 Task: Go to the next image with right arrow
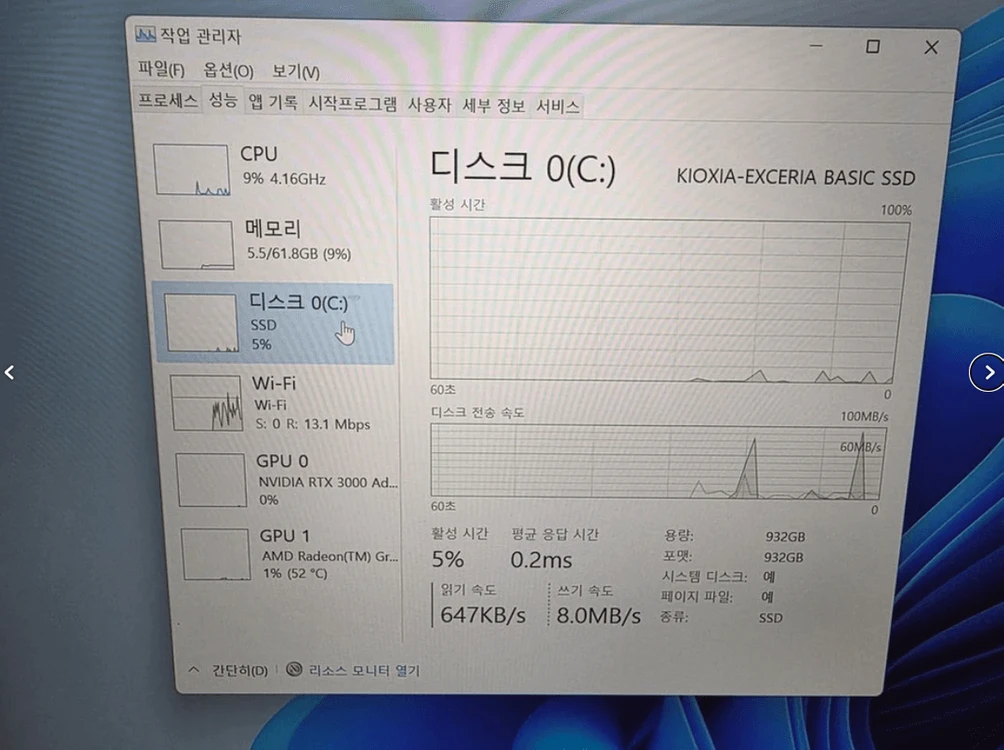tap(987, 372)
